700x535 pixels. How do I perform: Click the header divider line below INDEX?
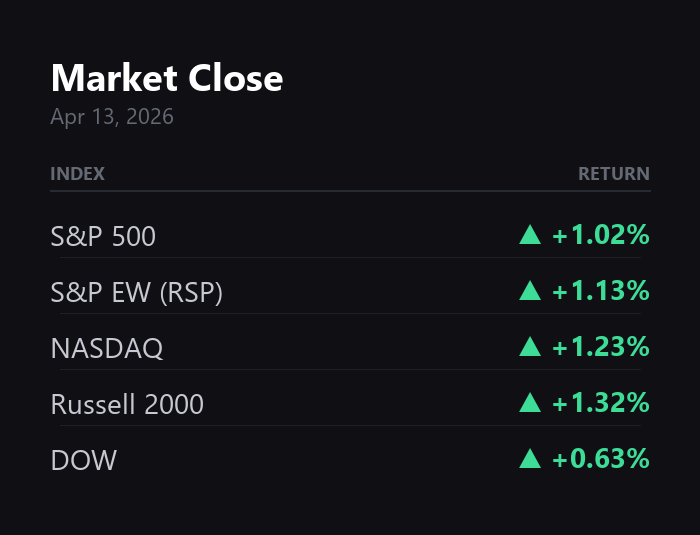[350, 190]
